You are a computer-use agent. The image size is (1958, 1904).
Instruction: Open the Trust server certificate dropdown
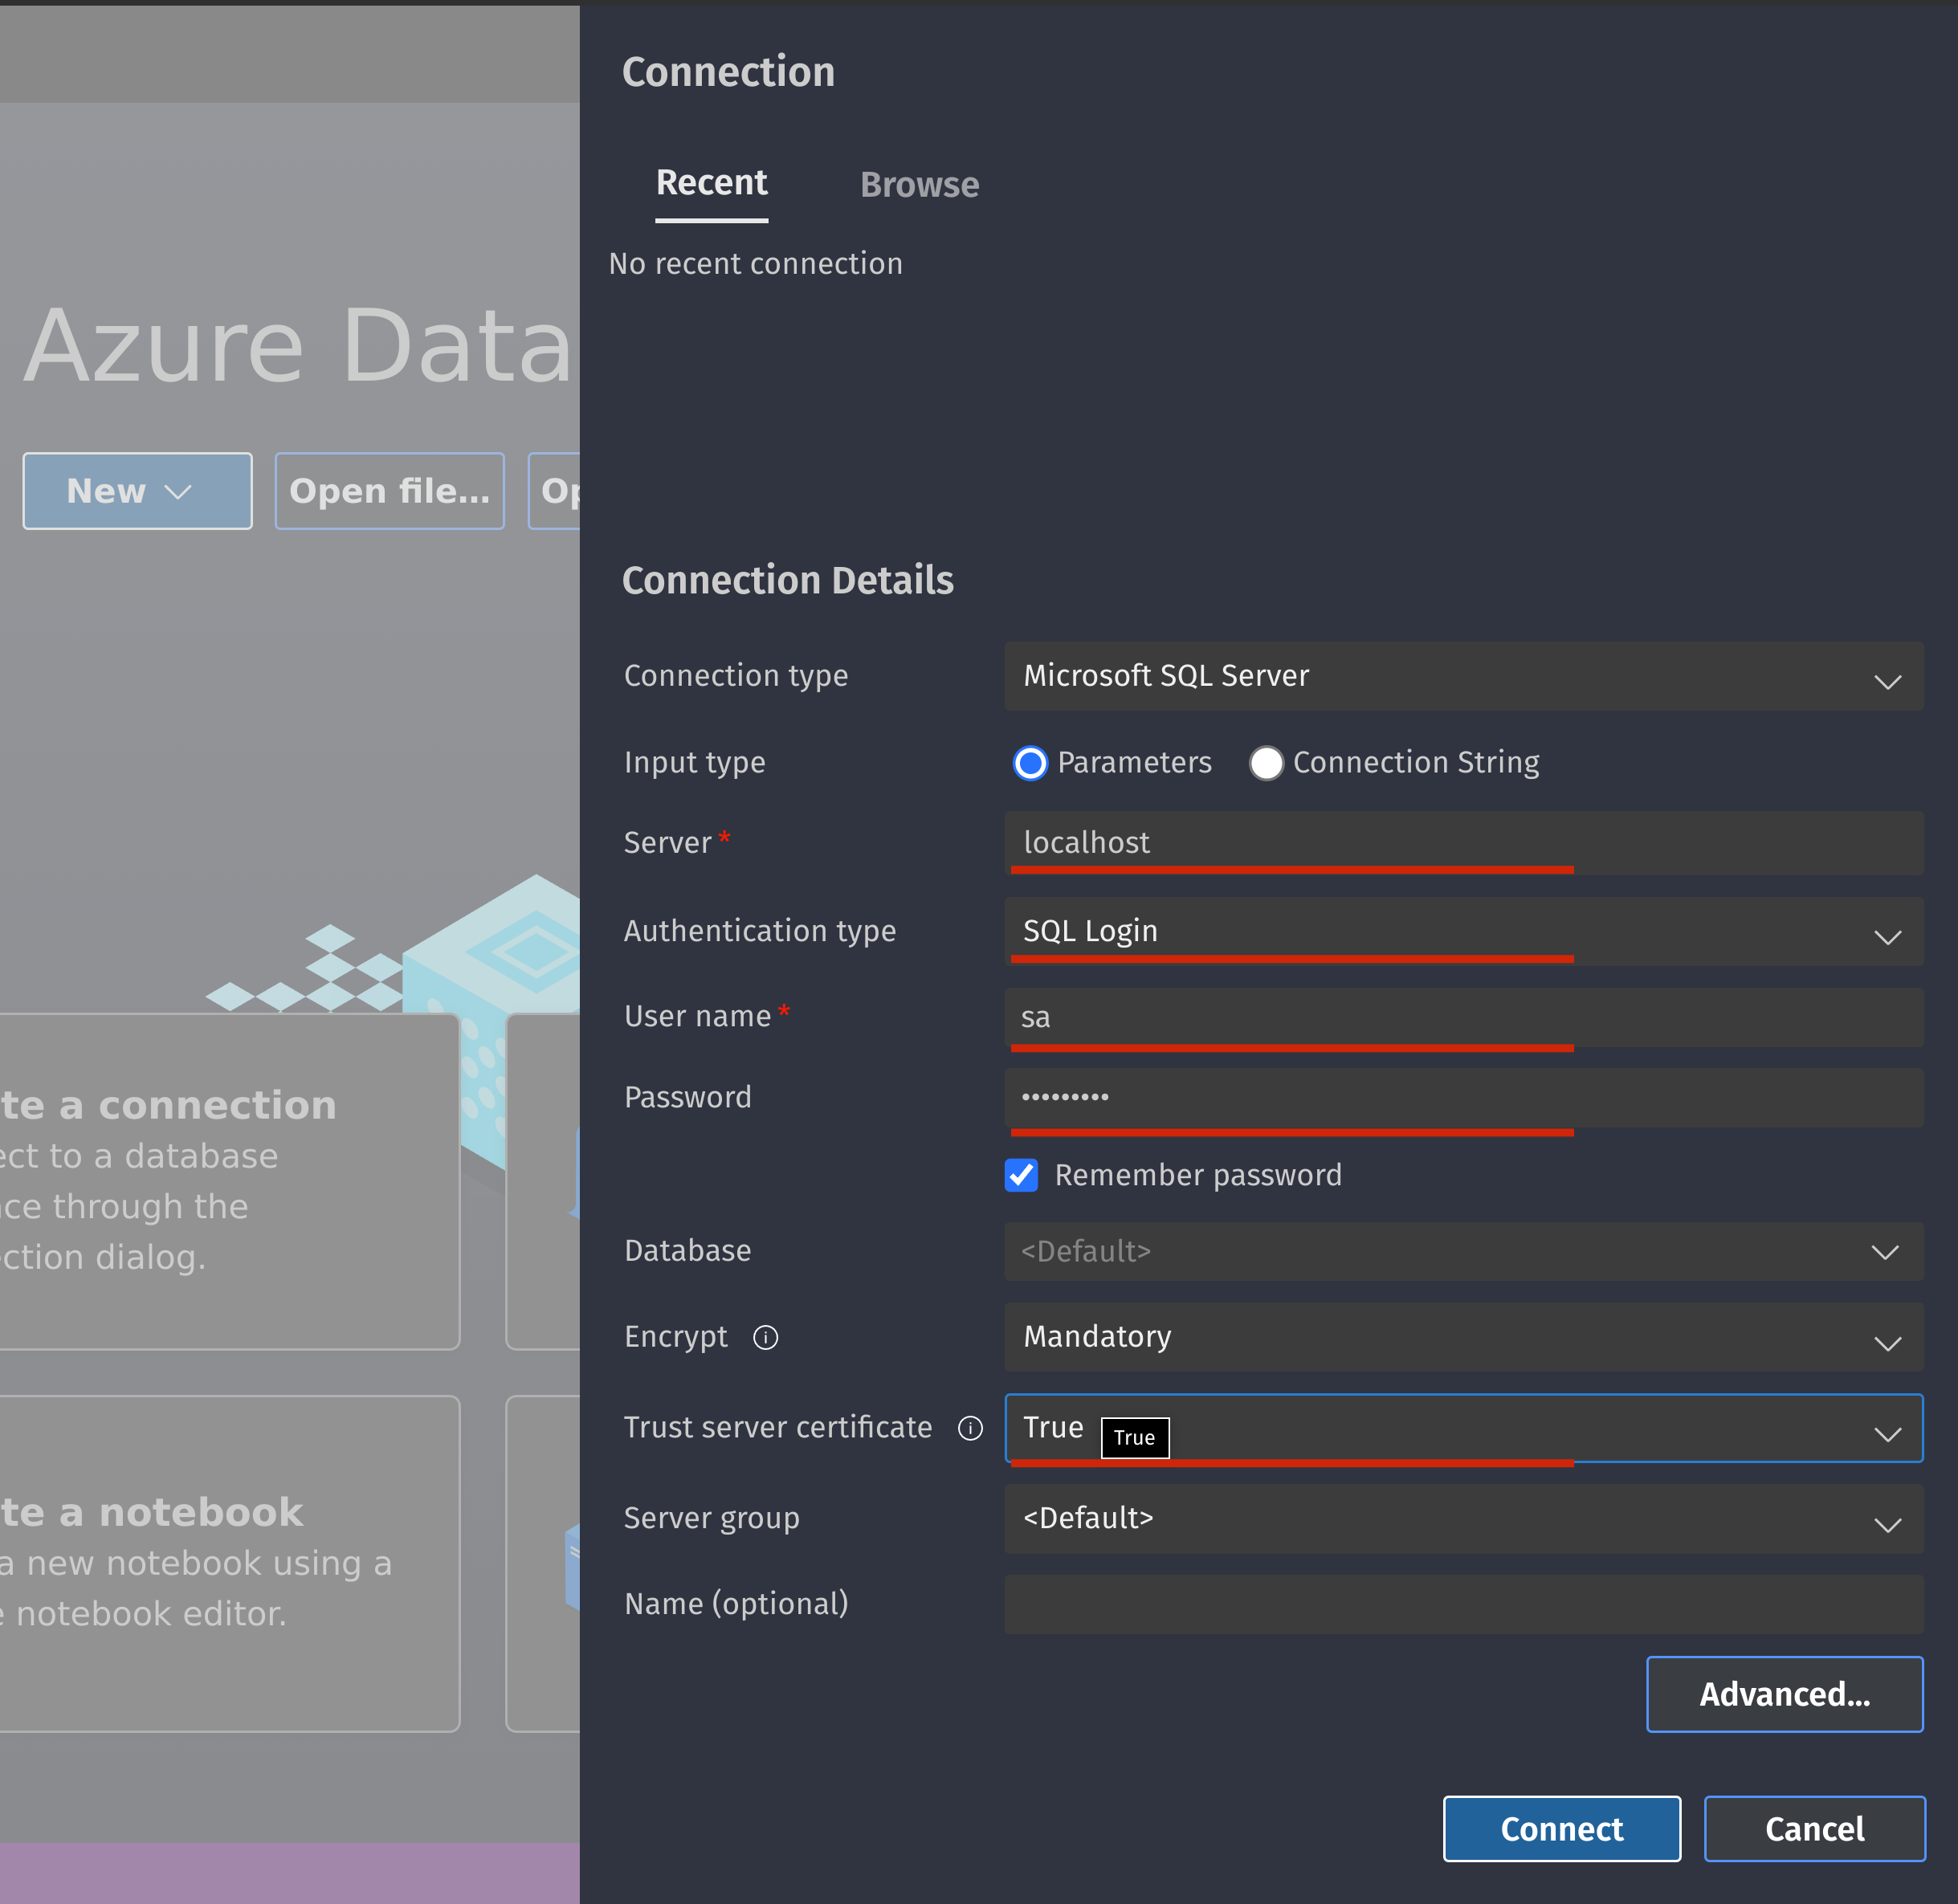pyautogui.click(x=1463, y=1428)
